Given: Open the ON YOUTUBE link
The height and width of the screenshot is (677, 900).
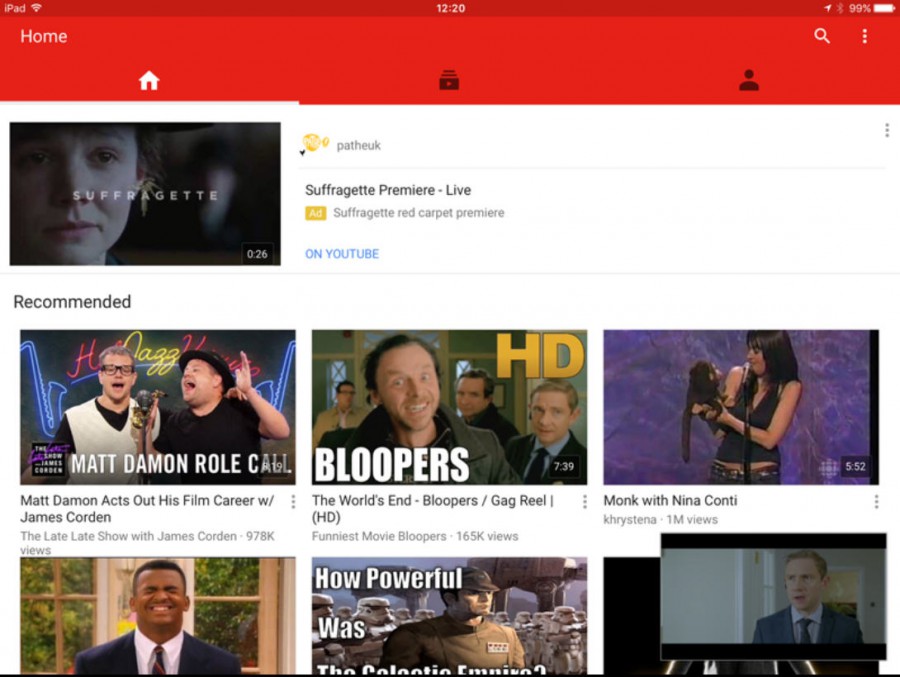Looking at the screenshot, I should tap(342, 253).
